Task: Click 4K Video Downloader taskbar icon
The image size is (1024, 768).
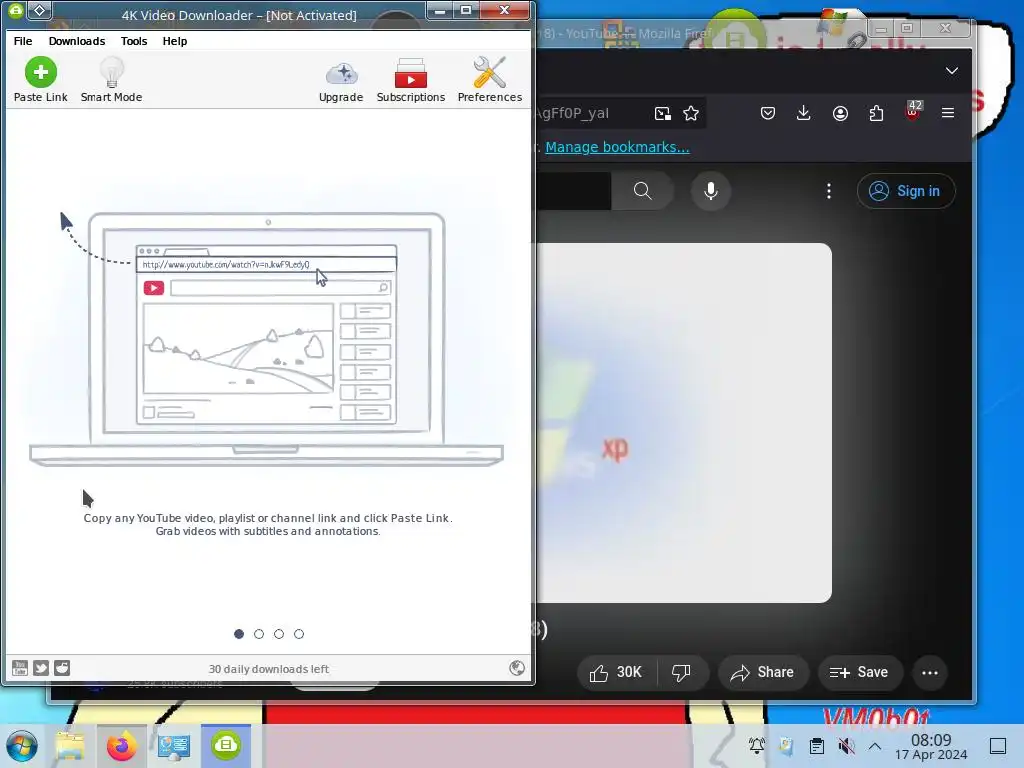Action: tap(226, 746)
